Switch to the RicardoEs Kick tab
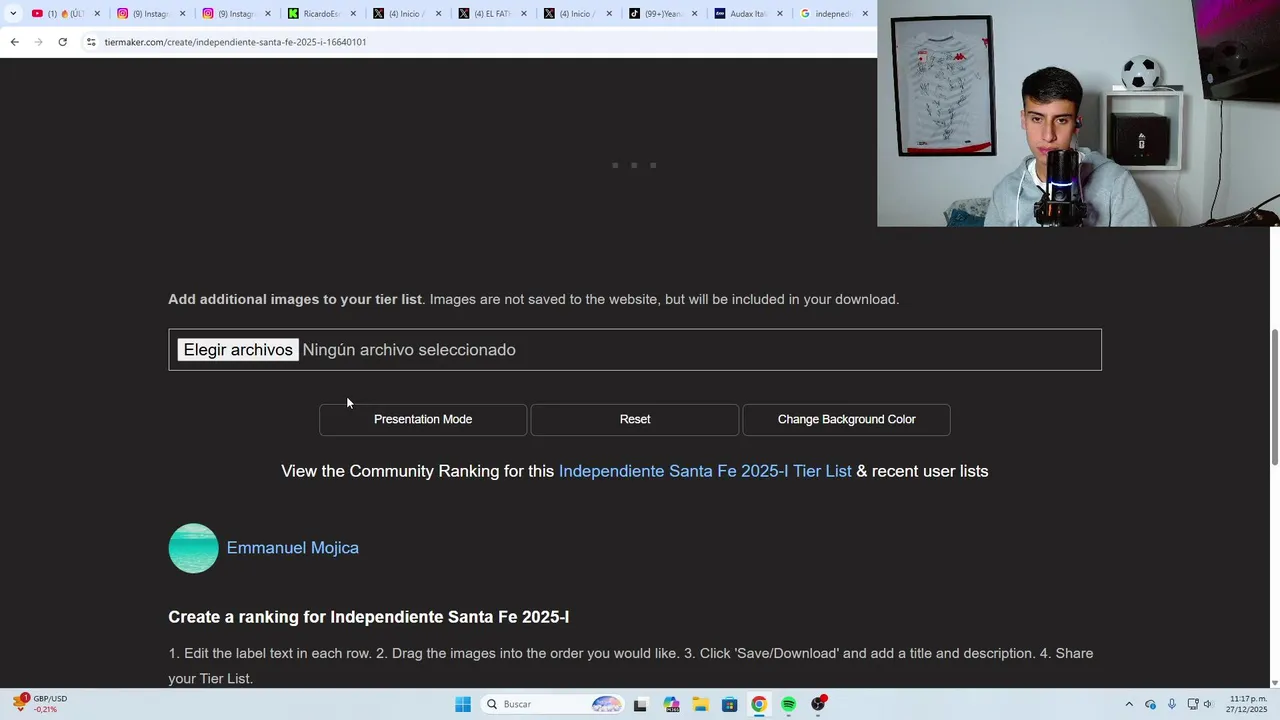The width and height of the screenshot is (1280, 720). (x=320, y=13)
